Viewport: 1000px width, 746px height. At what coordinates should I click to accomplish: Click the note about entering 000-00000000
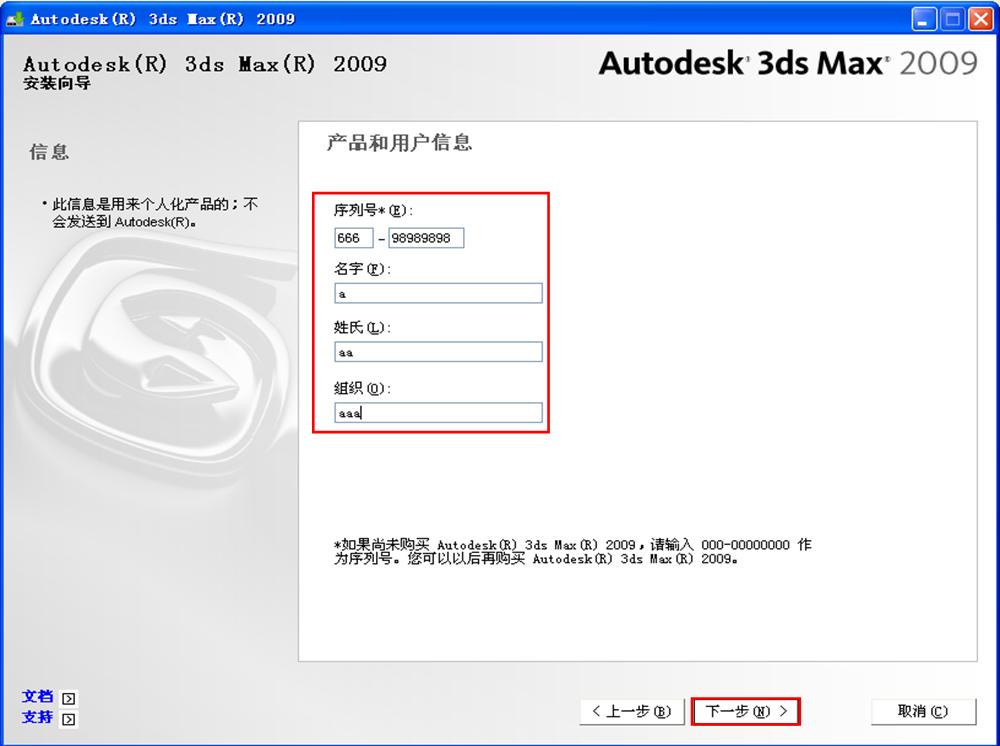click(573, 552)
